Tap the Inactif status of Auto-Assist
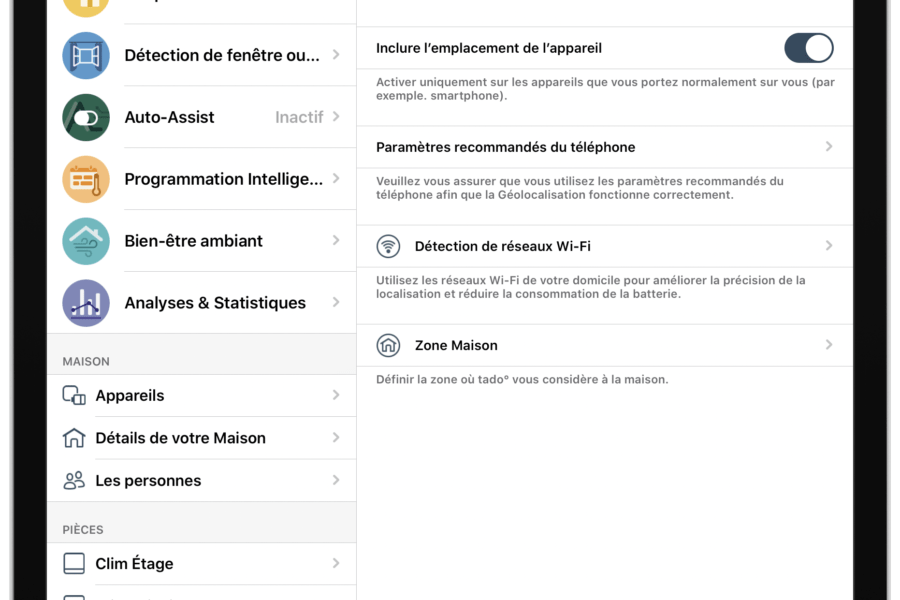This screenshot has width=900, height=600. [299, 117]
